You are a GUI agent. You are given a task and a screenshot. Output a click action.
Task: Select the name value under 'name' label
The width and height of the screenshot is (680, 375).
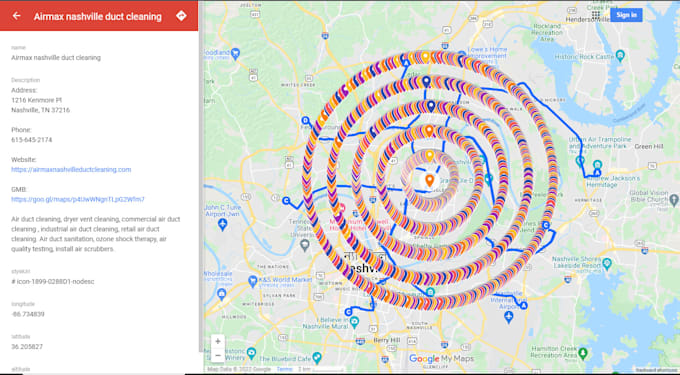pos(56,58)
